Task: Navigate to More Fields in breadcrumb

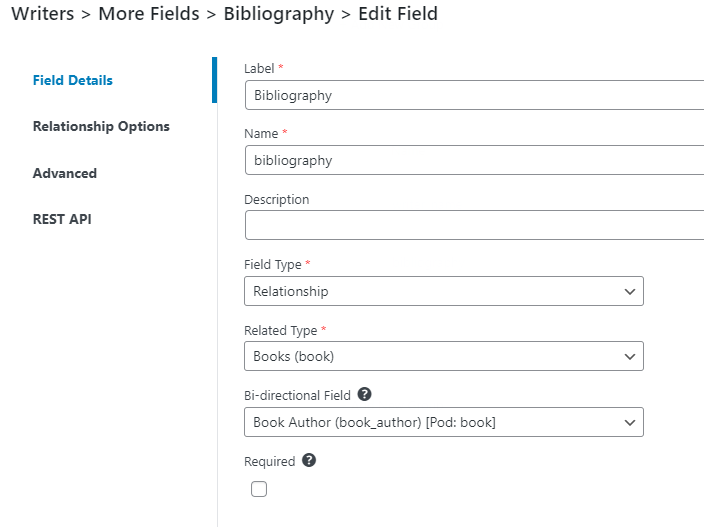Action: coord(149,13)
